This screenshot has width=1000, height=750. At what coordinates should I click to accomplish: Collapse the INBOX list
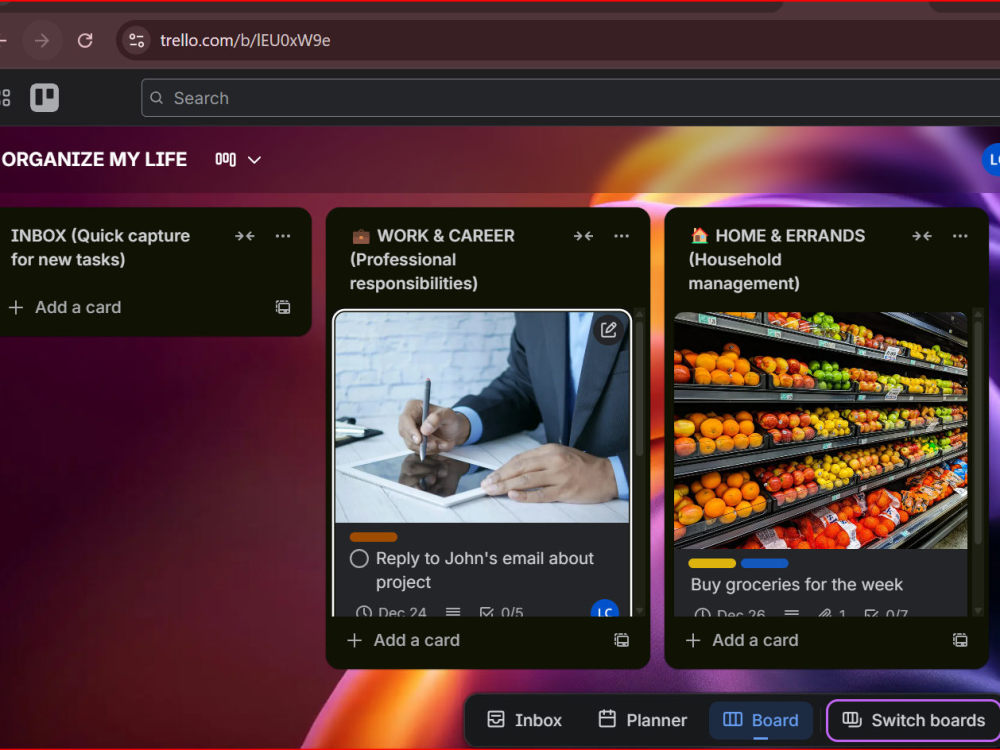point(245,236)
